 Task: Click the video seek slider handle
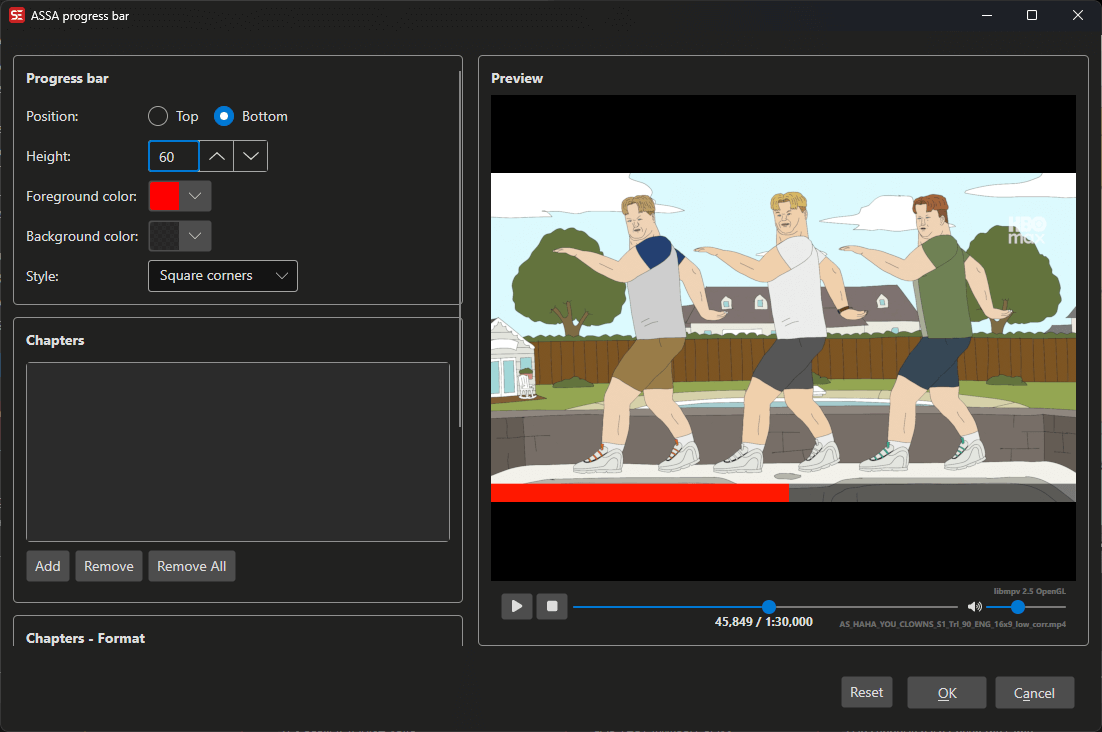[769, 607]
